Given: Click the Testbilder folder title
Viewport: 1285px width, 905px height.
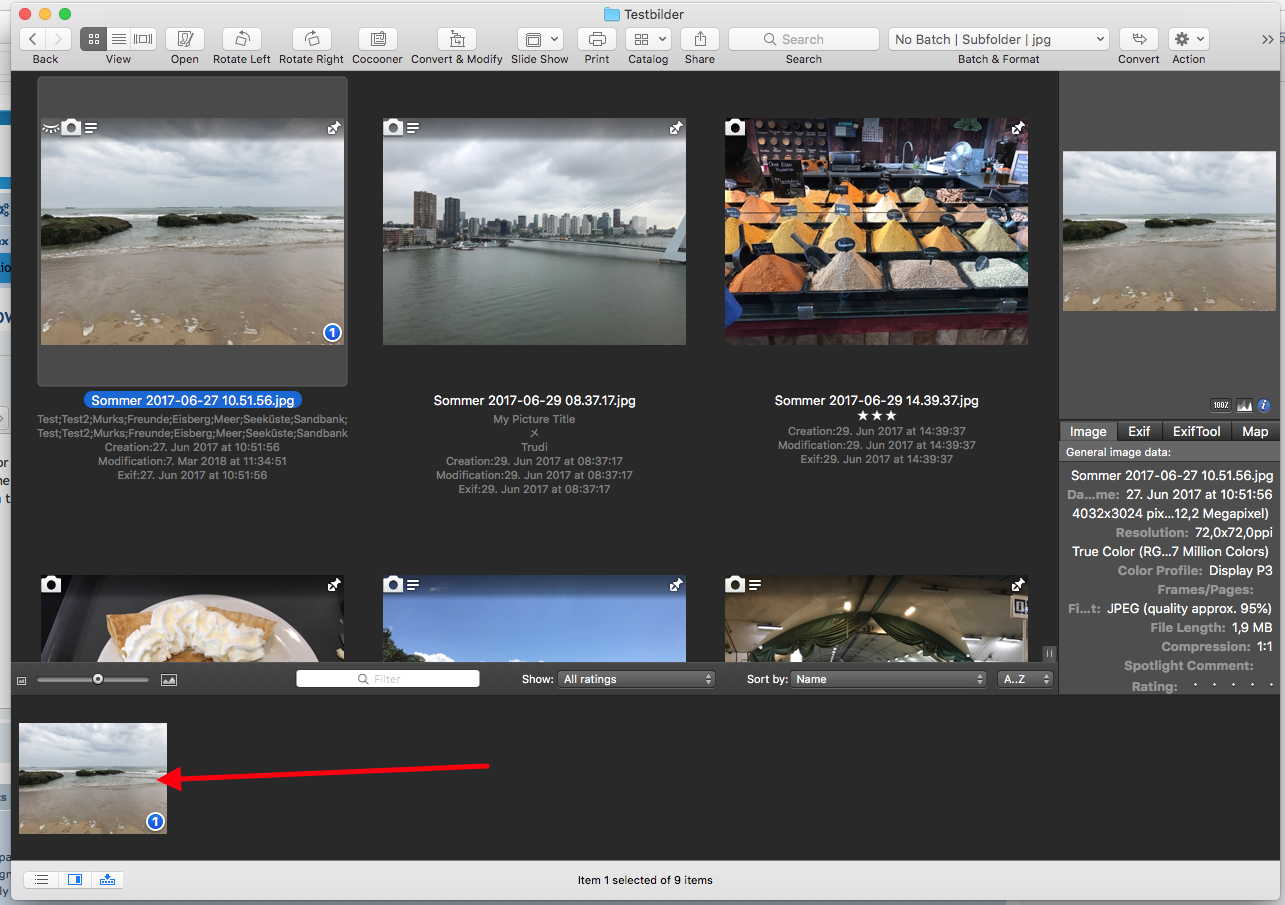Looking at the screenshot, I should tap(643, 14).
